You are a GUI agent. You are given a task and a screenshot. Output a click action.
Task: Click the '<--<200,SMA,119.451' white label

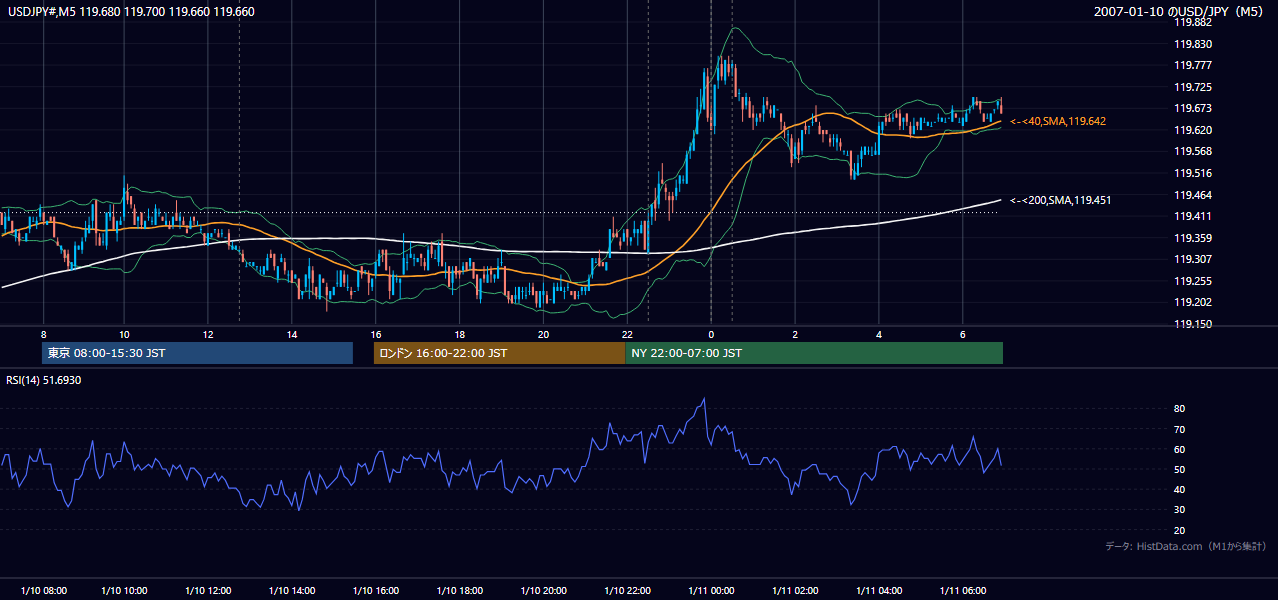(1060, 200)
